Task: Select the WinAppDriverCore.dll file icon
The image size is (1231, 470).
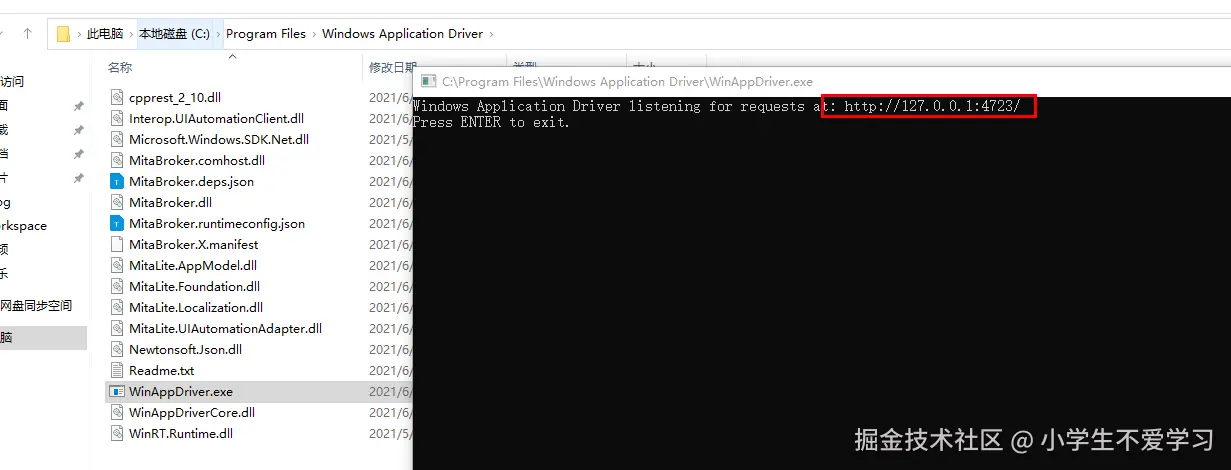Action: tap(117, 412)
